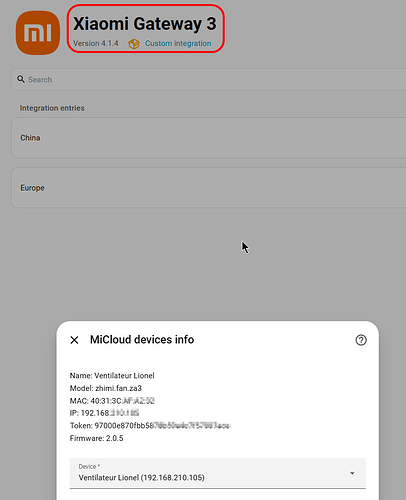This screenshot has width=406, height=500.
Task: Open the Custom integration link
Action: pos(178,44)
